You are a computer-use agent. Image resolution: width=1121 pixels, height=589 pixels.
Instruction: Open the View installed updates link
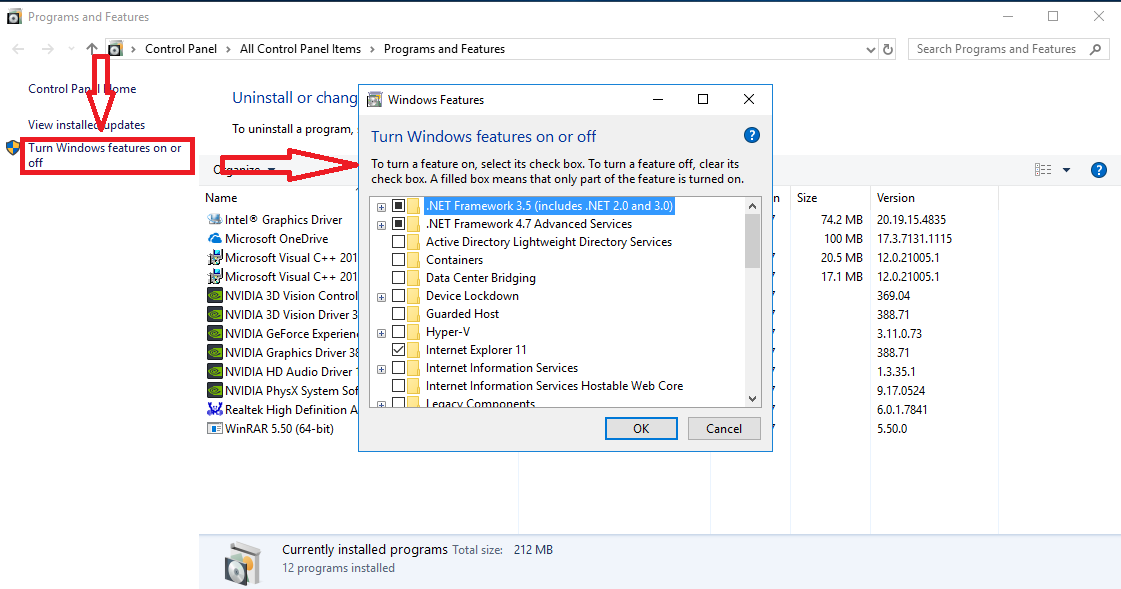(87, 124)
